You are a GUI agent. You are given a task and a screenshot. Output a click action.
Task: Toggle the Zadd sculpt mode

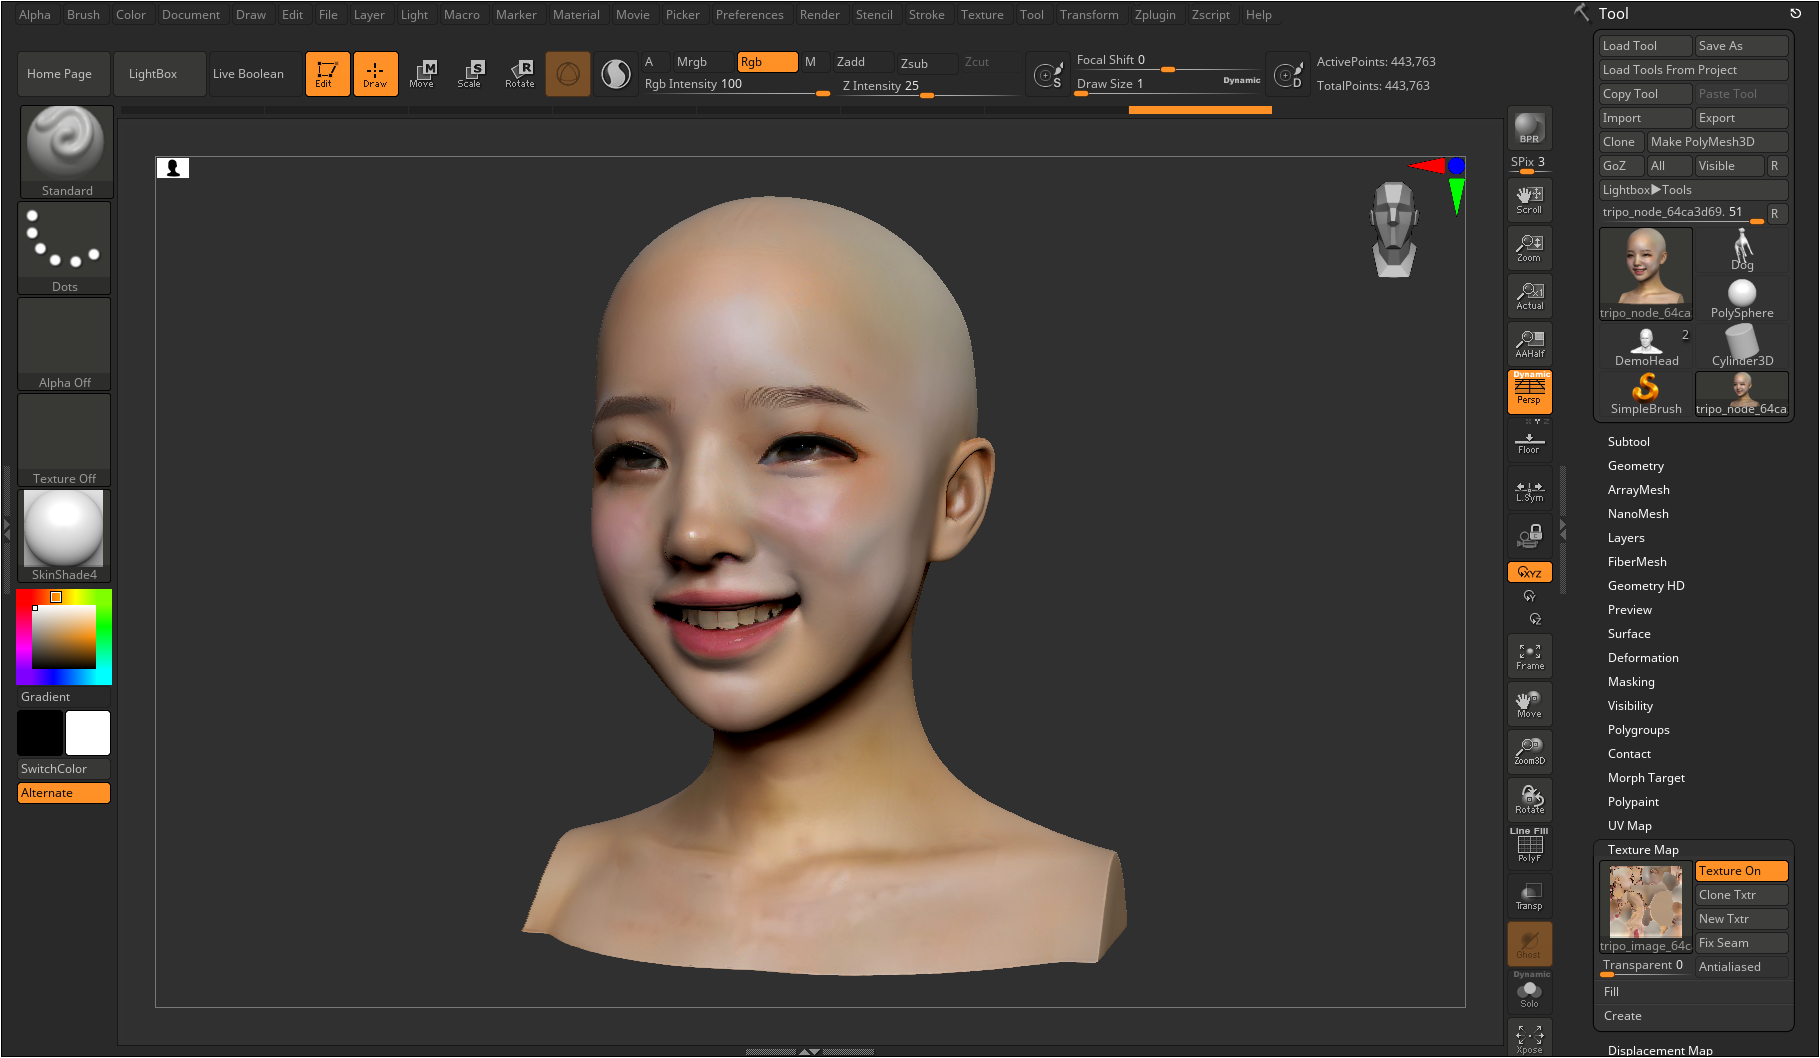(862, 62)
